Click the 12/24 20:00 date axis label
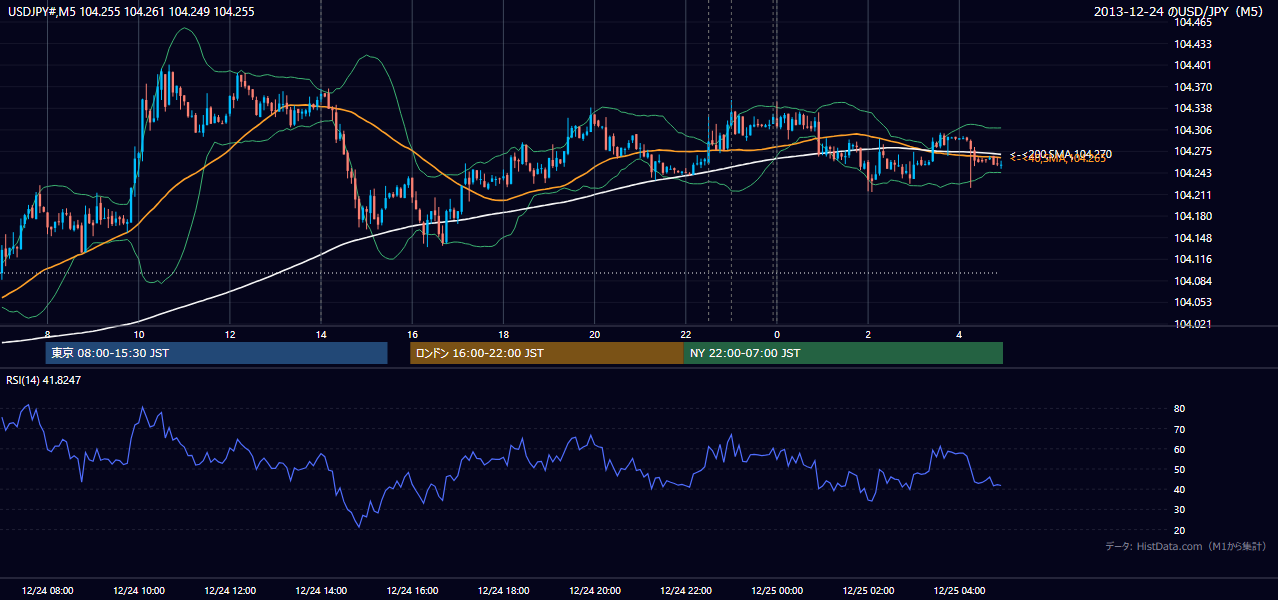Screen dimensions: 1278x600 595,590
